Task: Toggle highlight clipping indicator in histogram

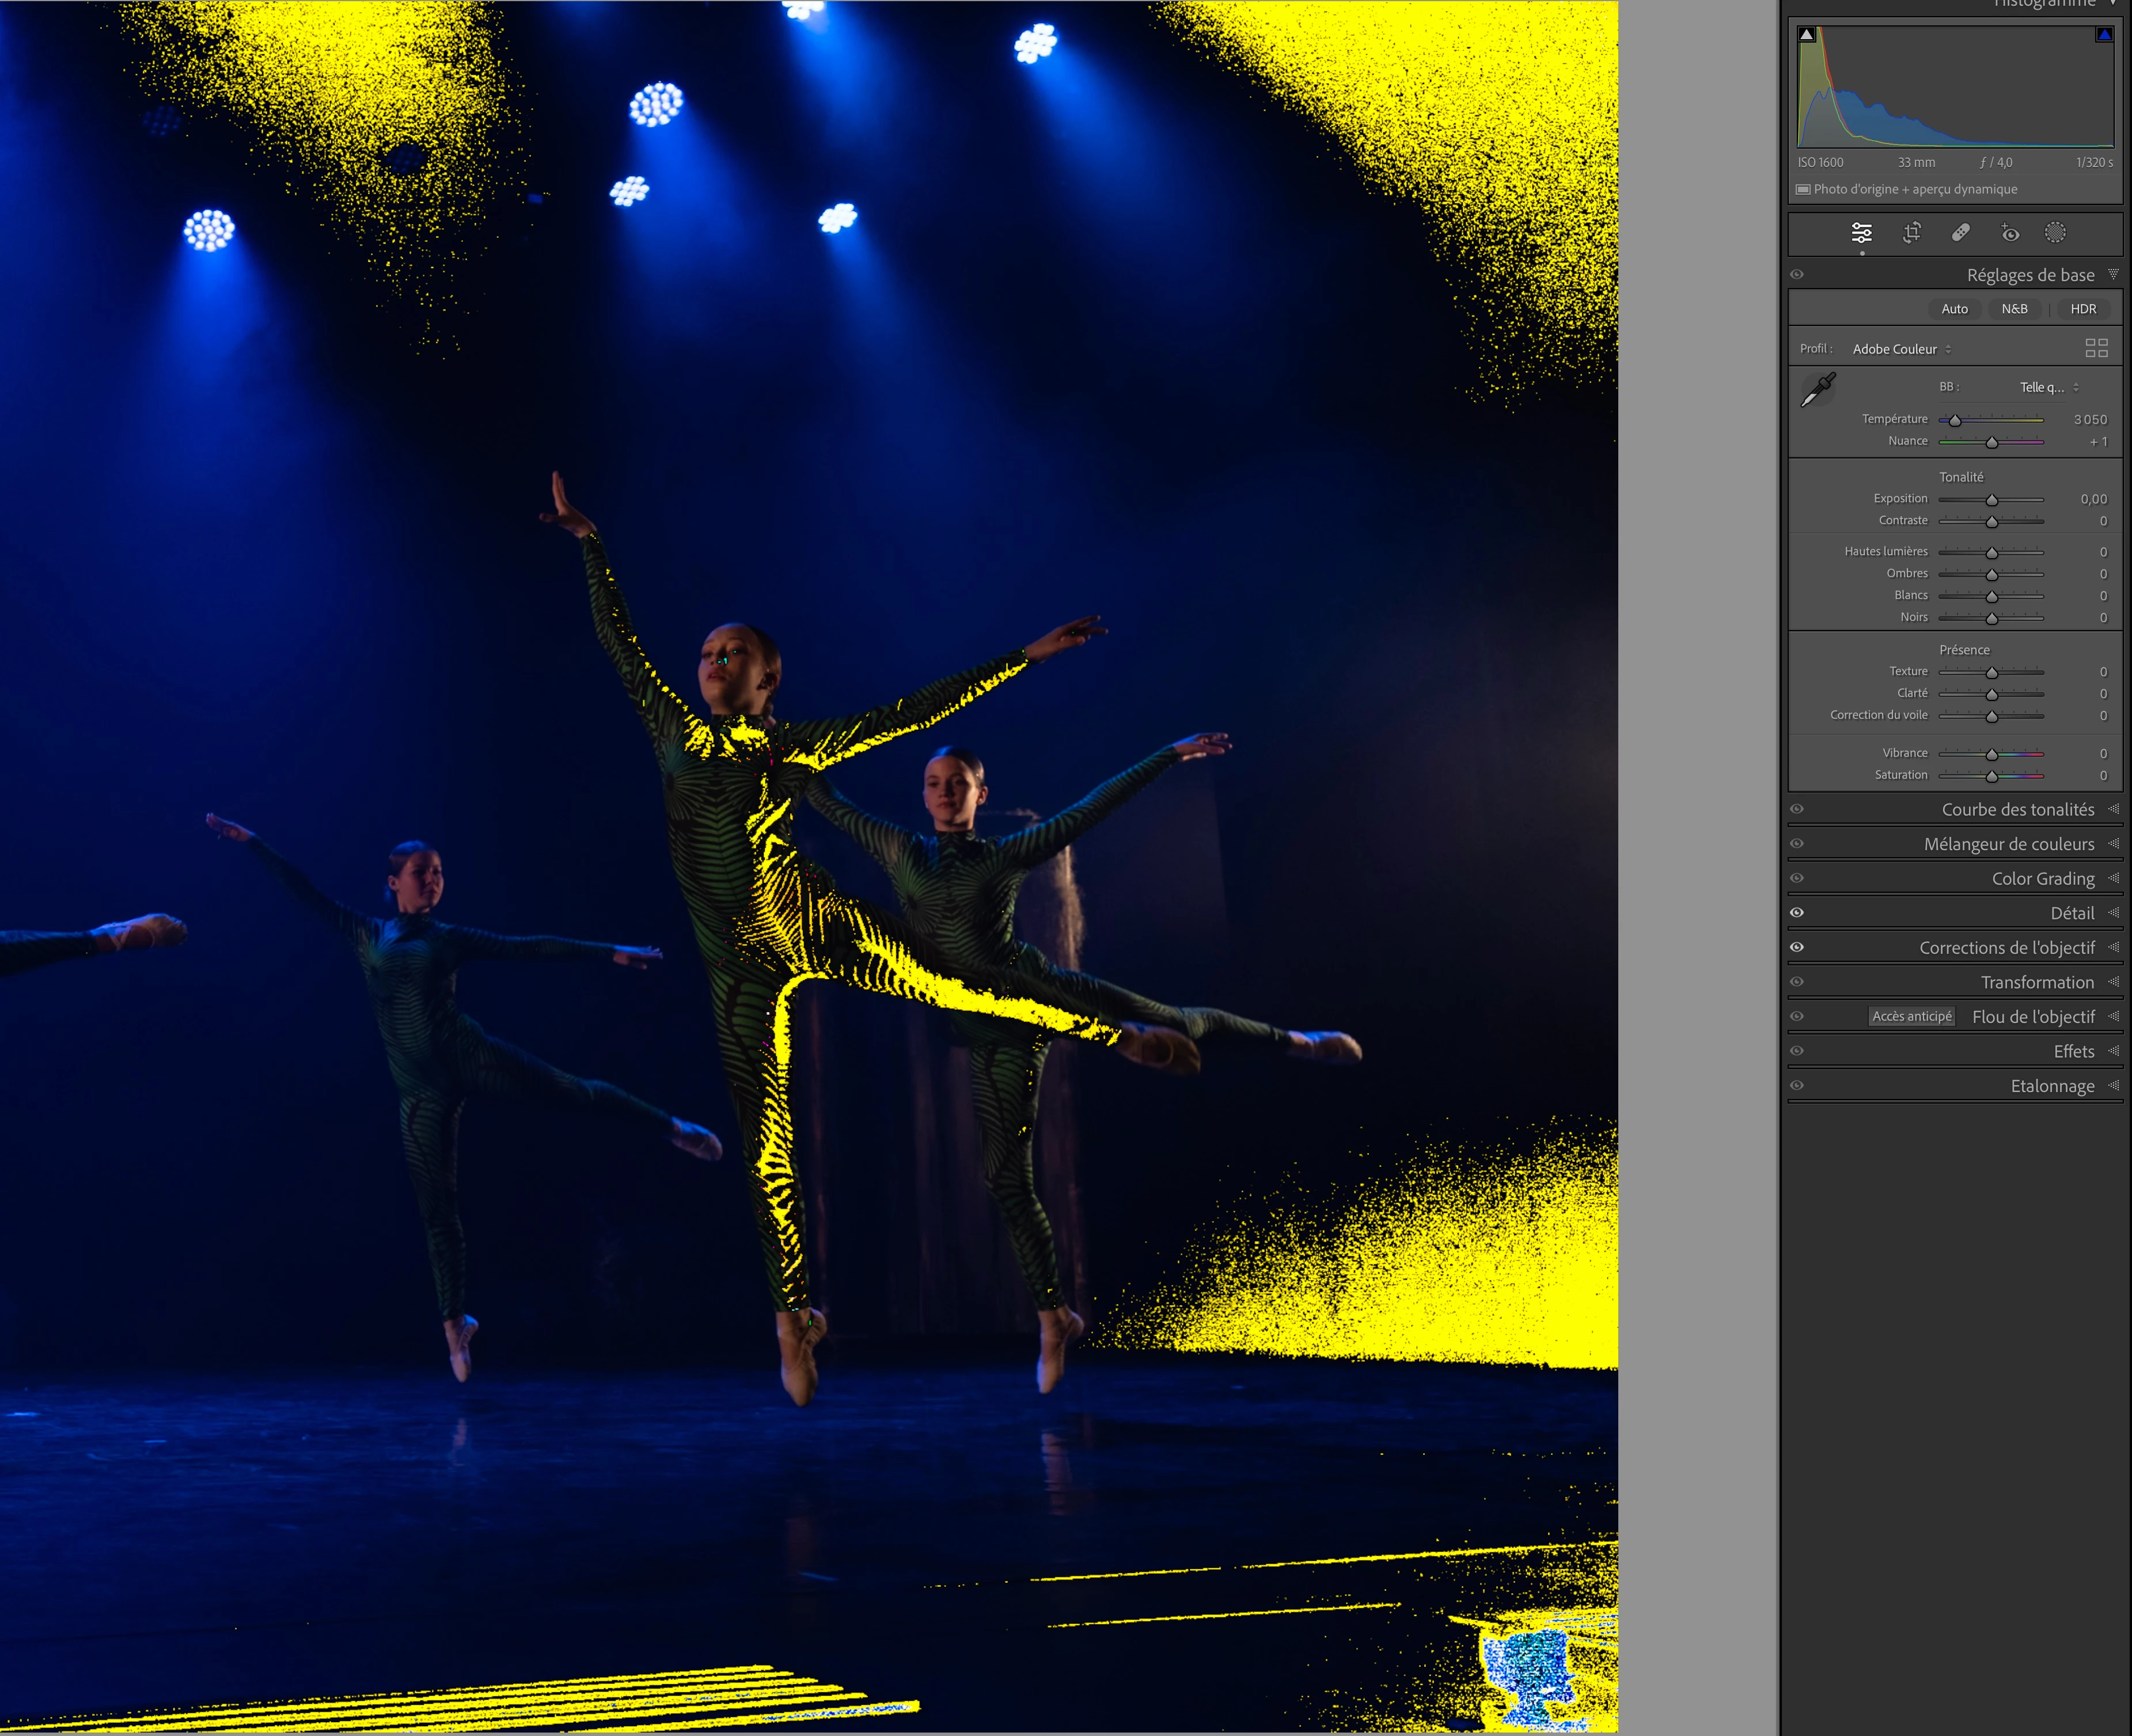Action: point(2104,34)
